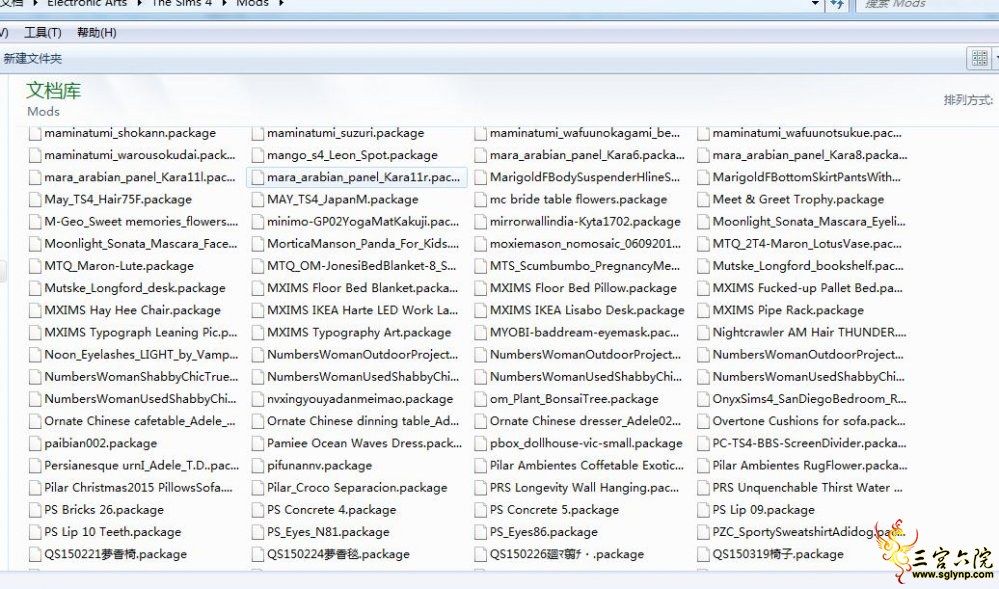Viewport: 999px width, 589px height.
Task: Select file icon of PS Concrete 4.package
Action: click(x=257, y=510)
